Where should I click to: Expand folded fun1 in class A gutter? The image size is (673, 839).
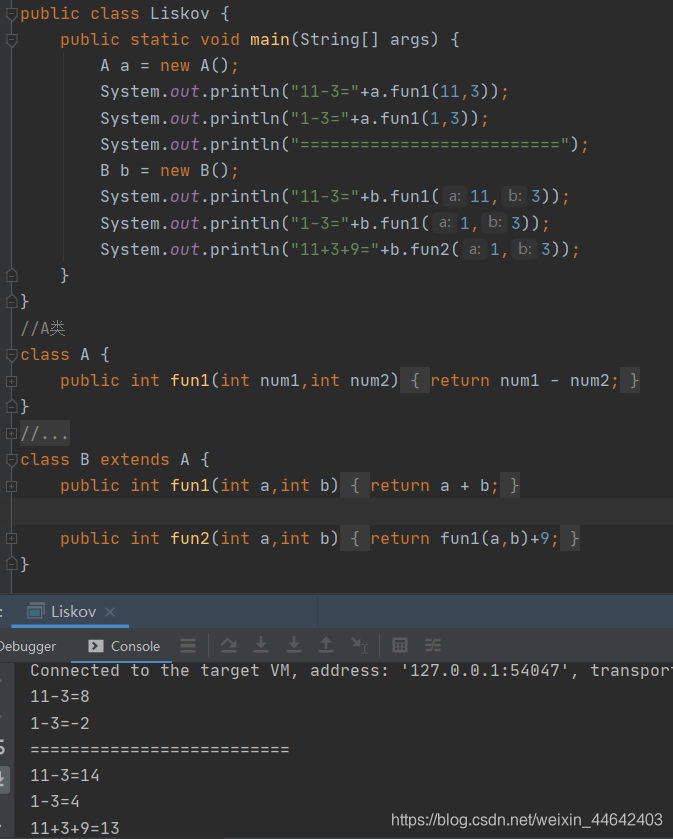pyautogui.click(x=11, y=381)
